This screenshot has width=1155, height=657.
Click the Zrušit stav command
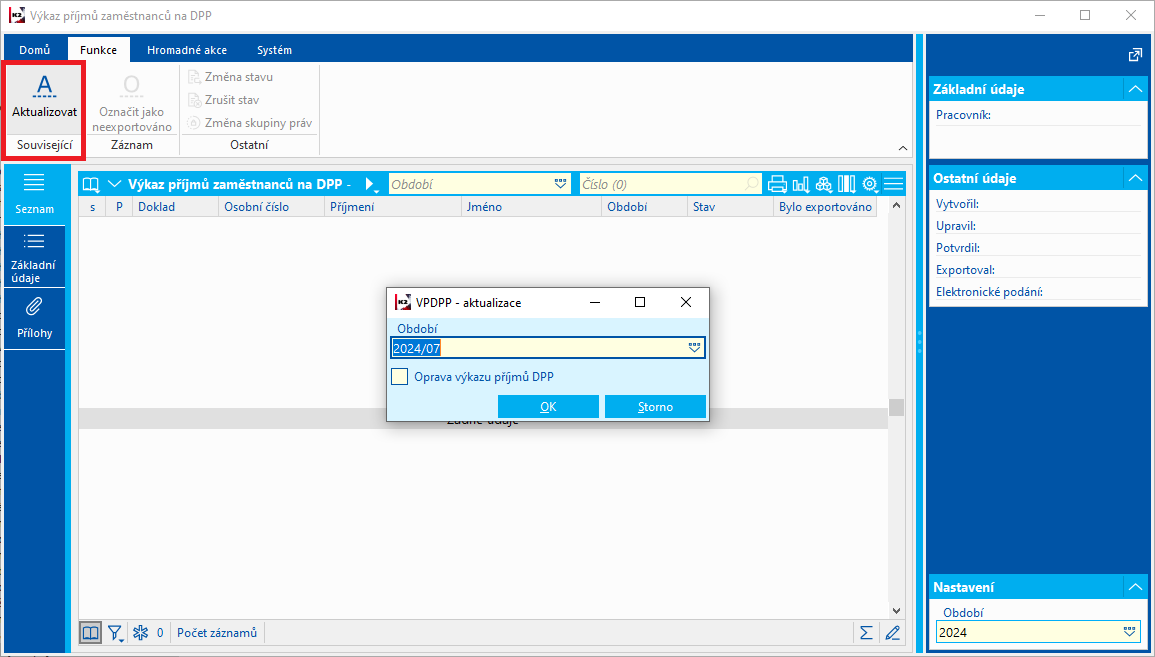point(224,100)
